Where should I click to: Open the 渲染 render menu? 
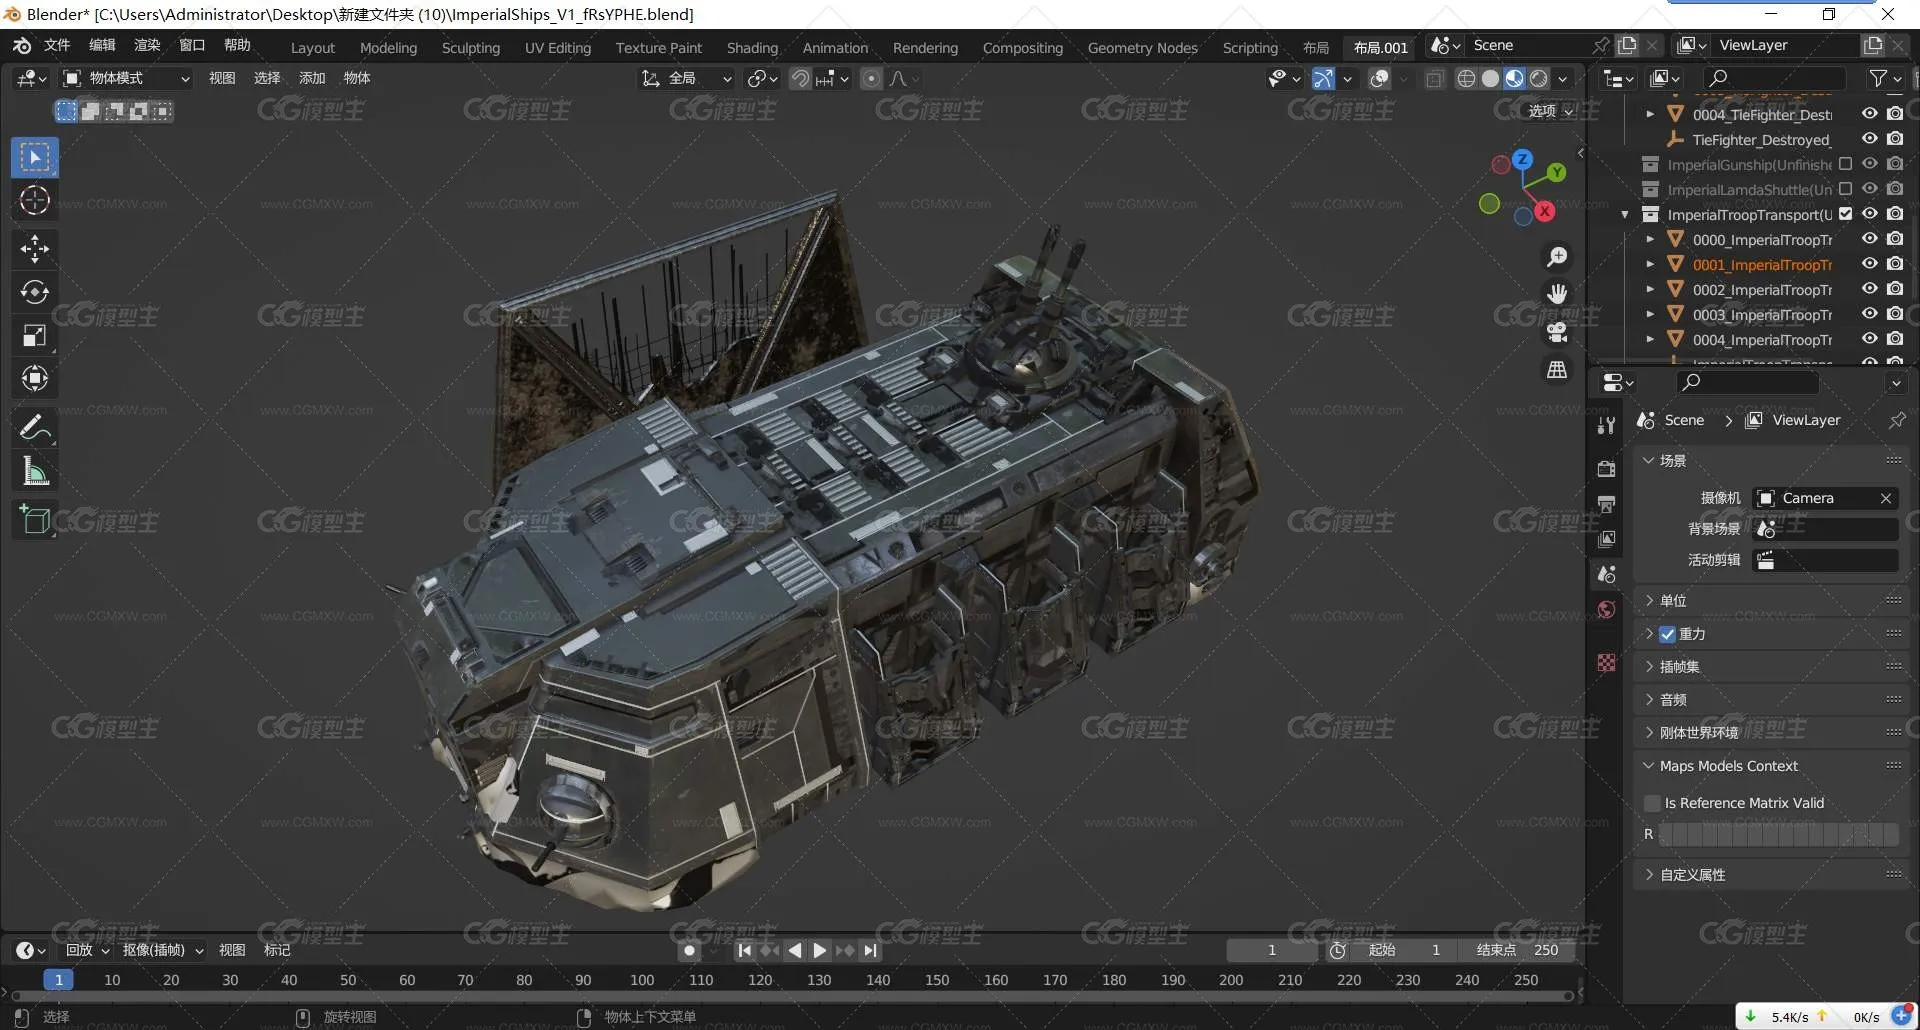tap(147, 45)
